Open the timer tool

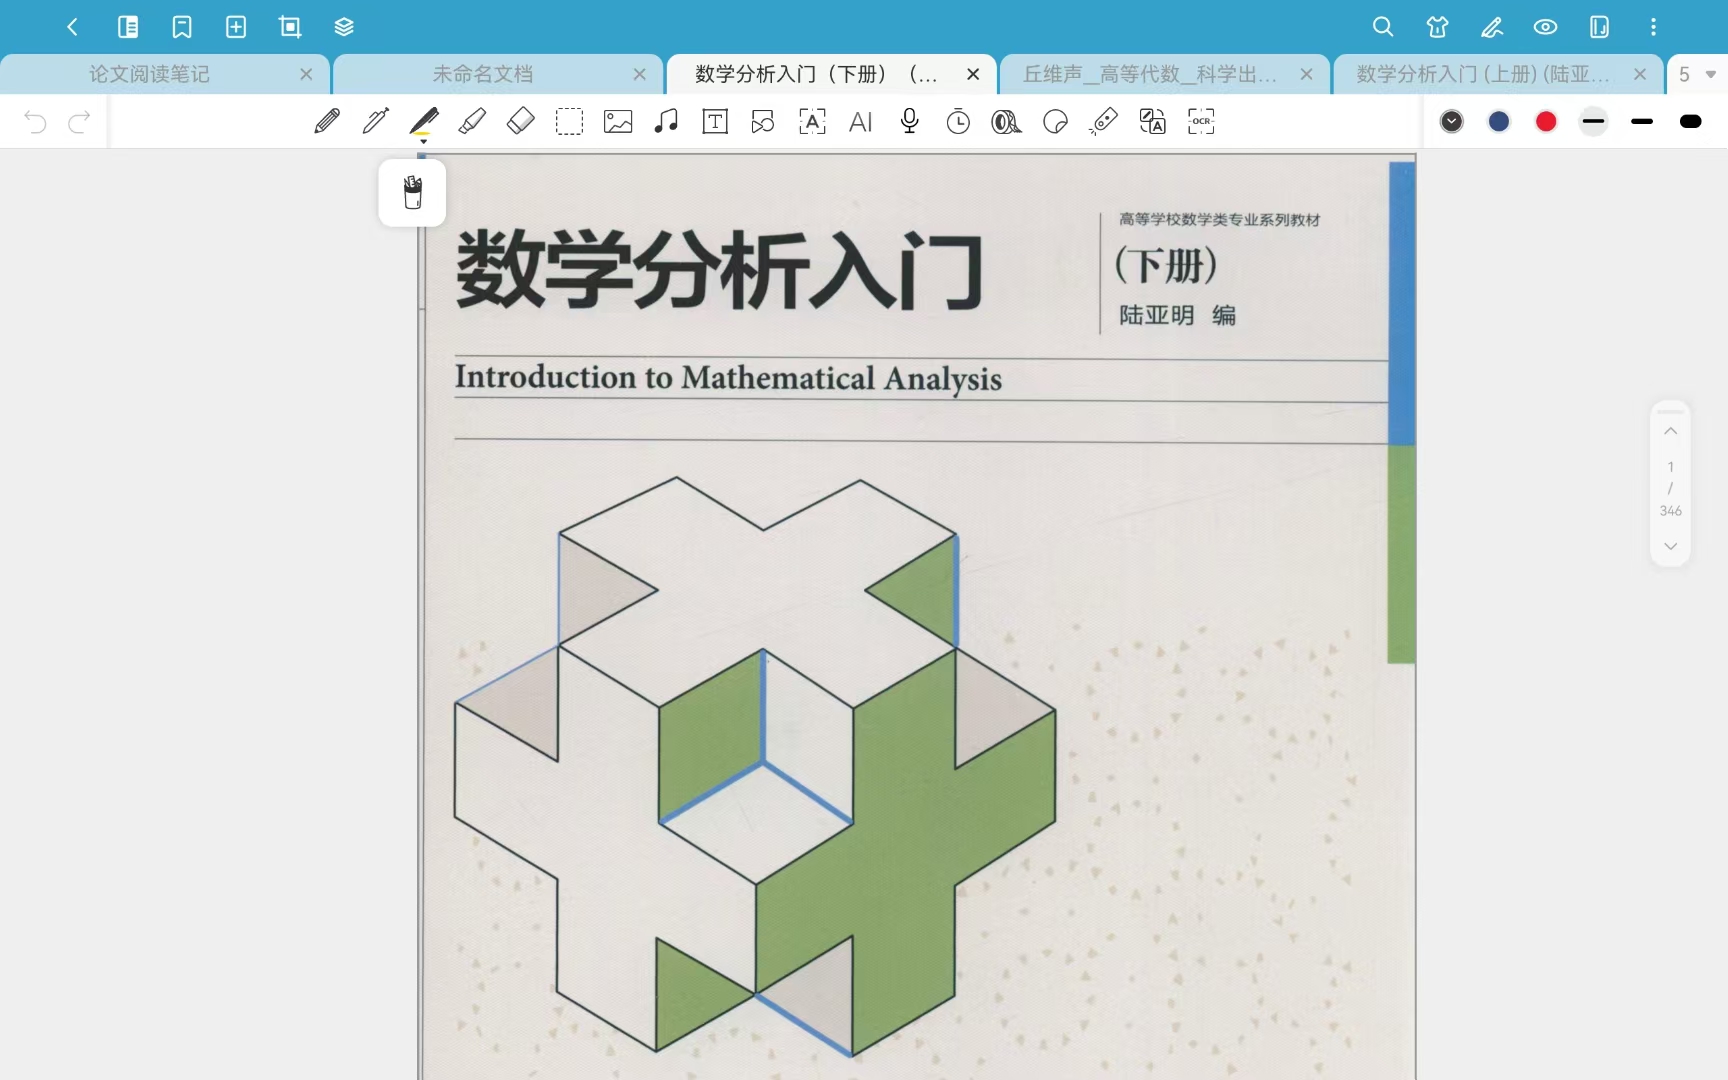tap(958, 121)
